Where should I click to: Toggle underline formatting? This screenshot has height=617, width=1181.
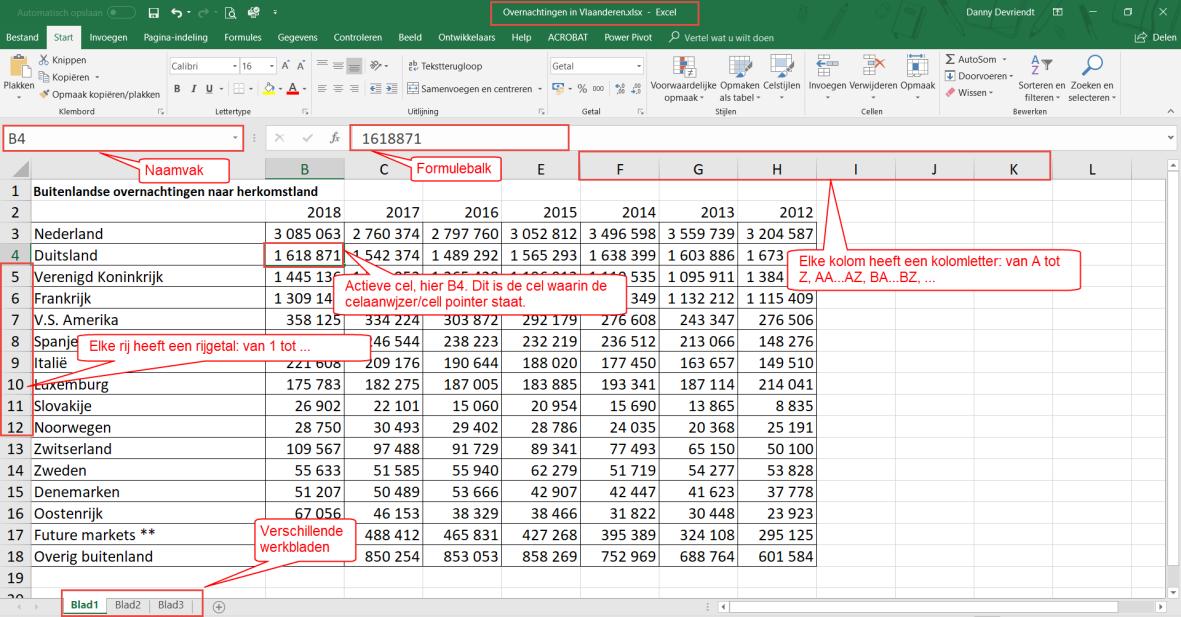pyautogui.click(x=208, y=88)
